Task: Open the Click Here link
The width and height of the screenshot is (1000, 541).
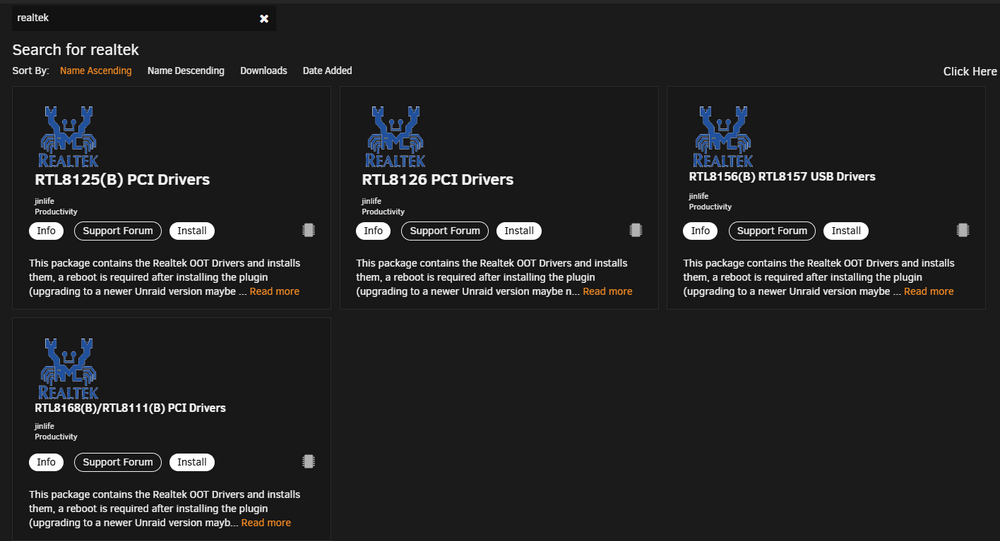Action: click(x=970, y=71)
